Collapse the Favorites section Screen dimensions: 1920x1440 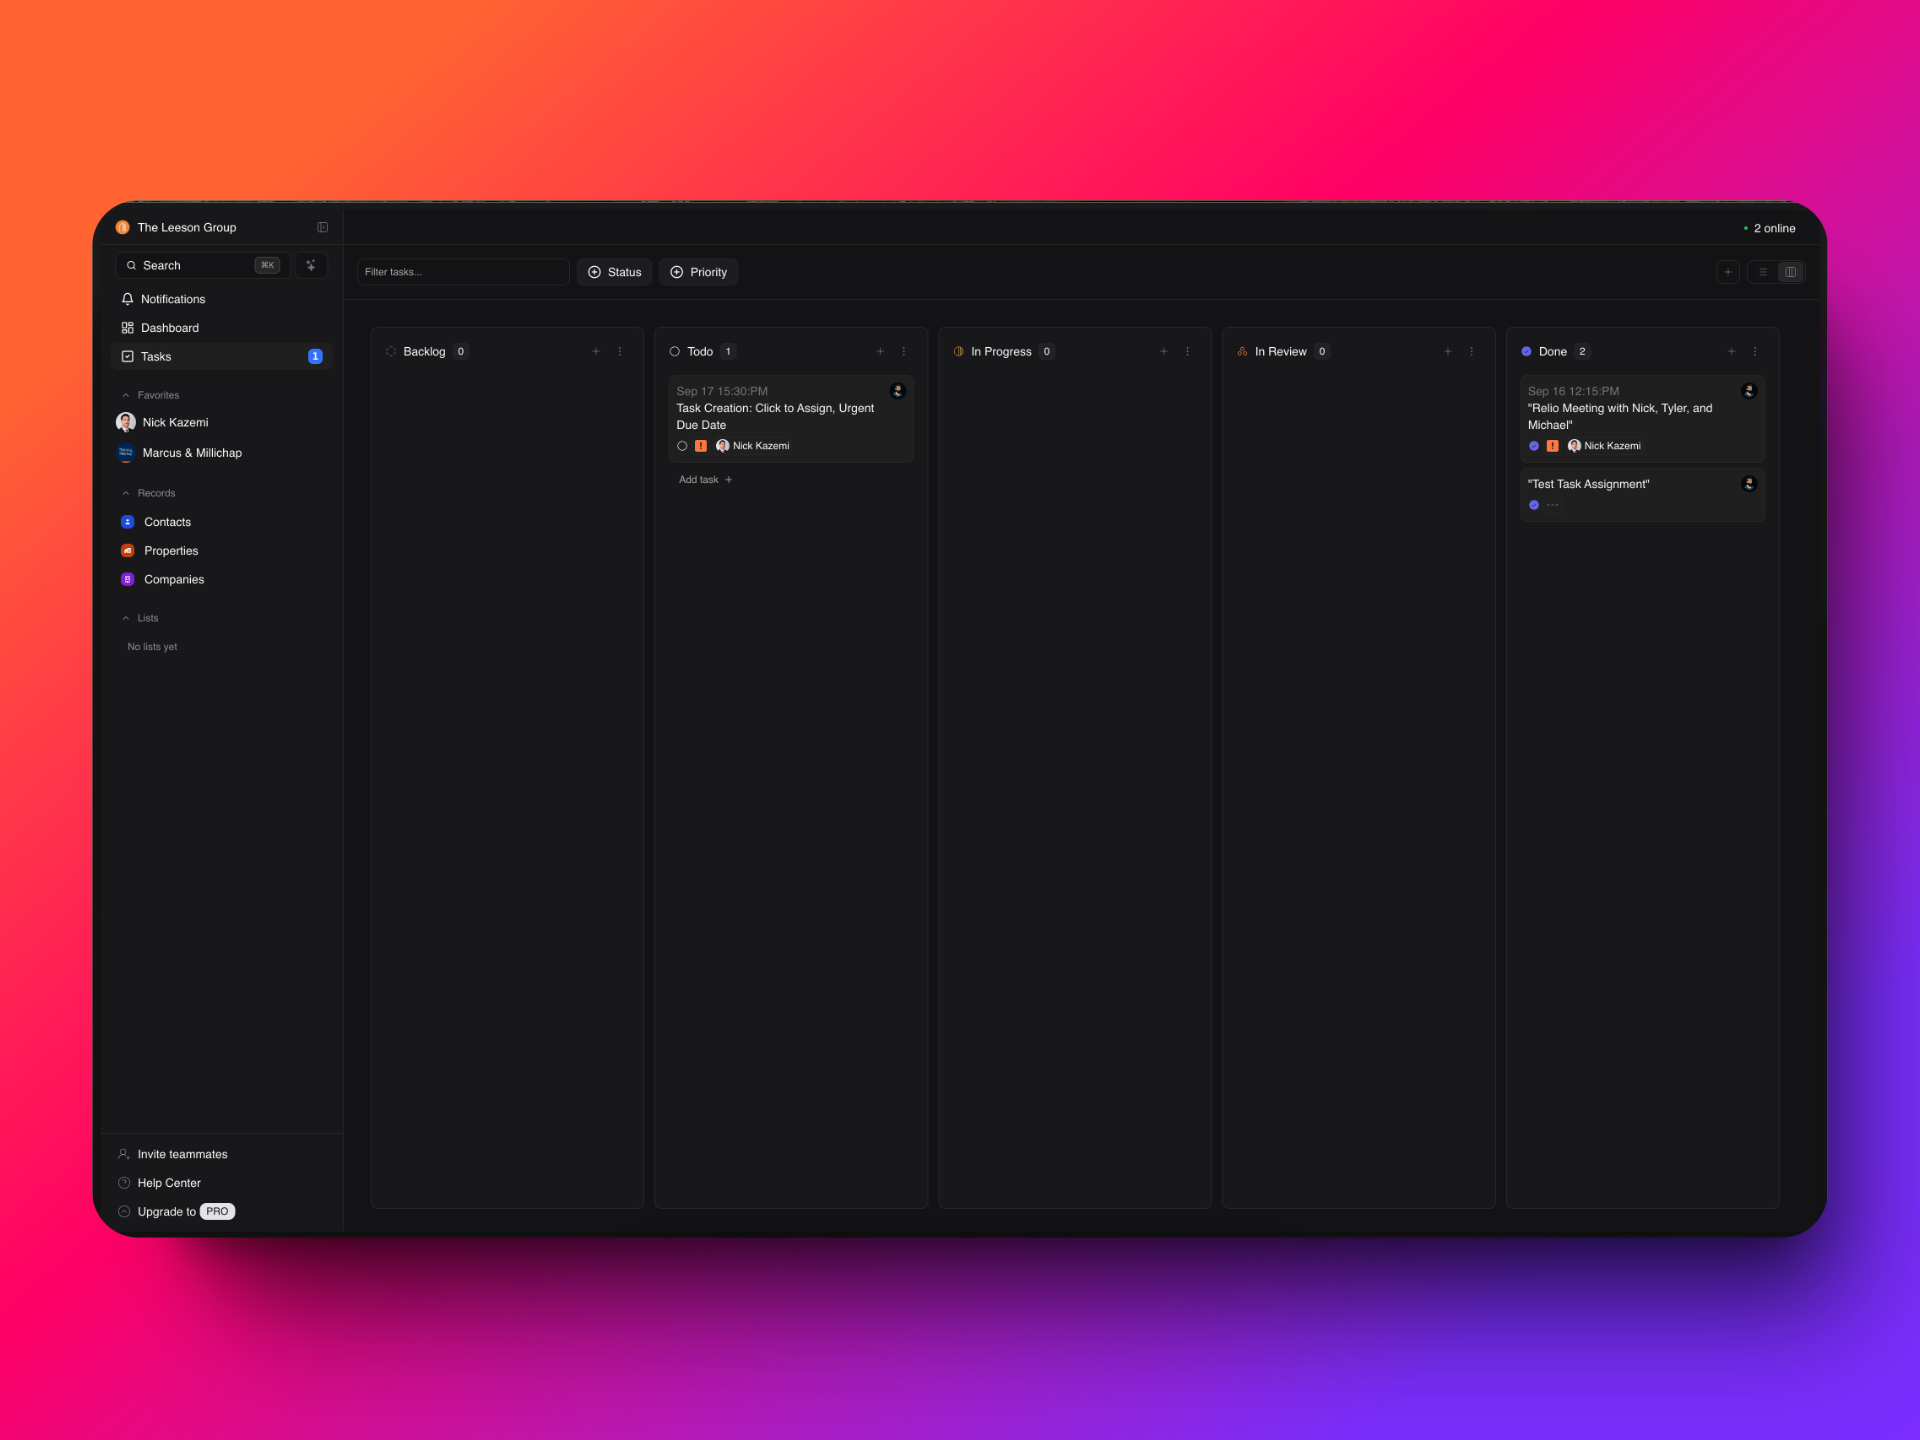click(x=126, y=396)
